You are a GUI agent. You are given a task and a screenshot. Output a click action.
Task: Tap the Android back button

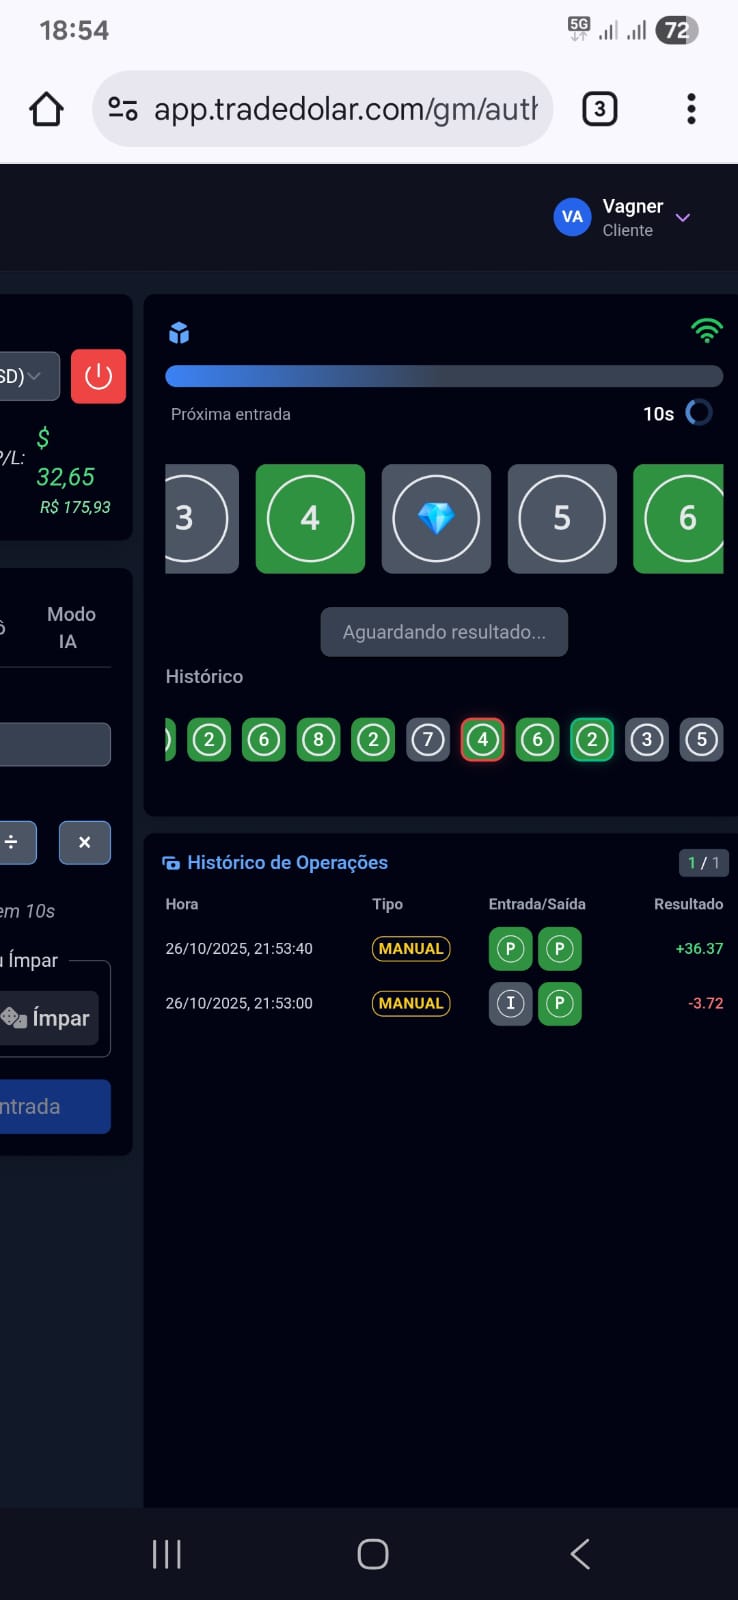point(580,1554)
